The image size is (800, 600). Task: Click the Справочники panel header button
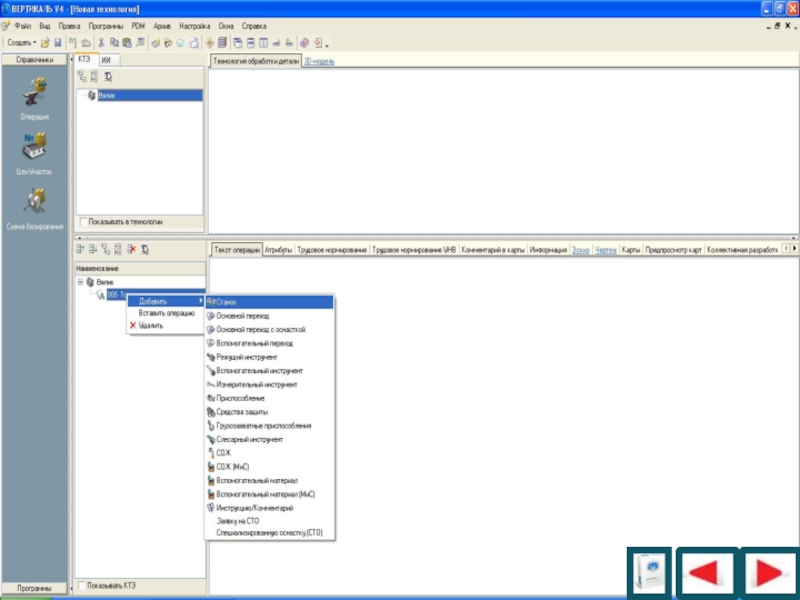tap(35, 60)
